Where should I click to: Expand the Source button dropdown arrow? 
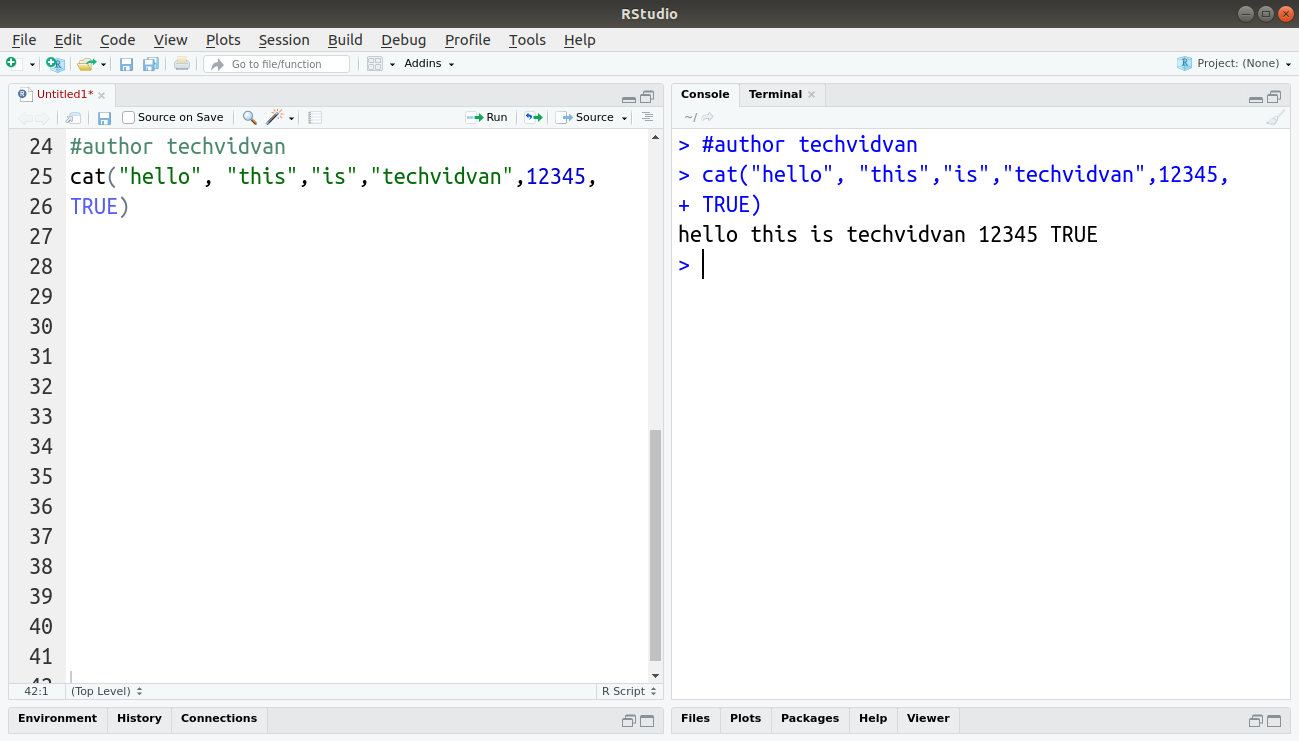[x=625, y=118]
